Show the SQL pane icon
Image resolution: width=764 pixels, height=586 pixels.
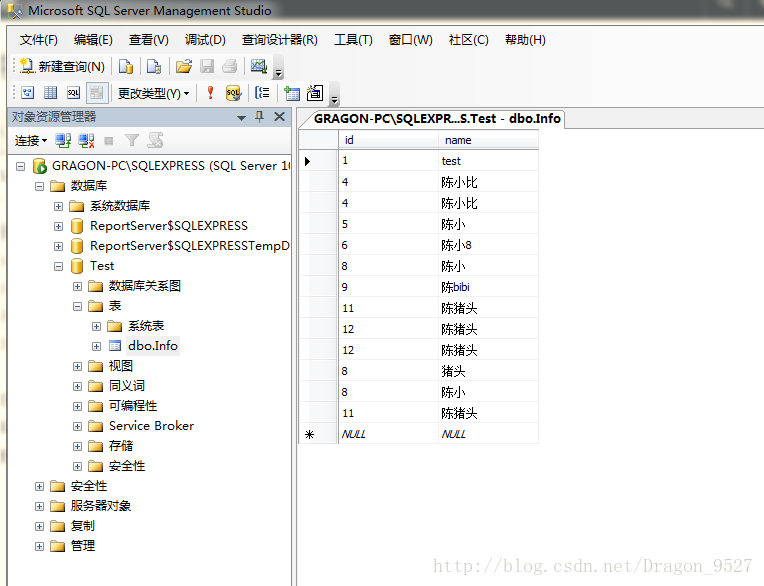74,93
